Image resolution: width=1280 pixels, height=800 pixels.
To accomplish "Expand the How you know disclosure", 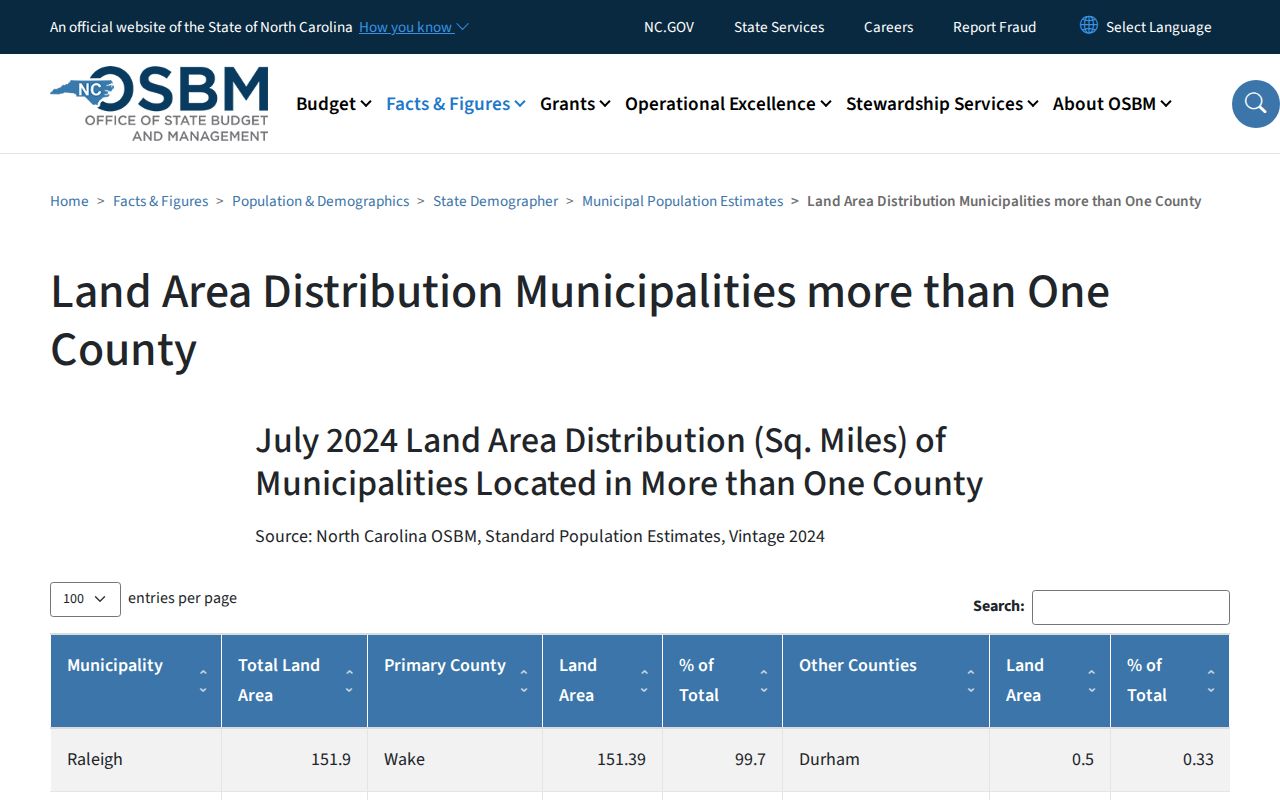I will pyautogui.click(x=413, y=27).
